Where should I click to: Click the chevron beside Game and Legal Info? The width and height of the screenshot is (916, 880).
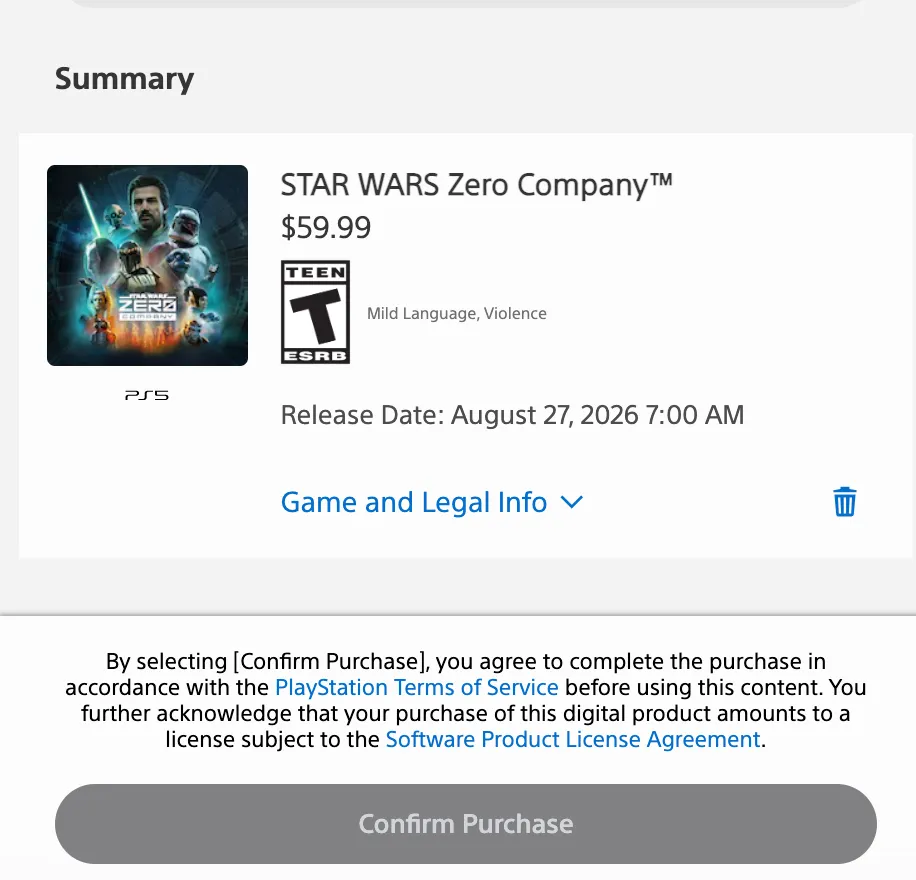(x=571, y=502)
